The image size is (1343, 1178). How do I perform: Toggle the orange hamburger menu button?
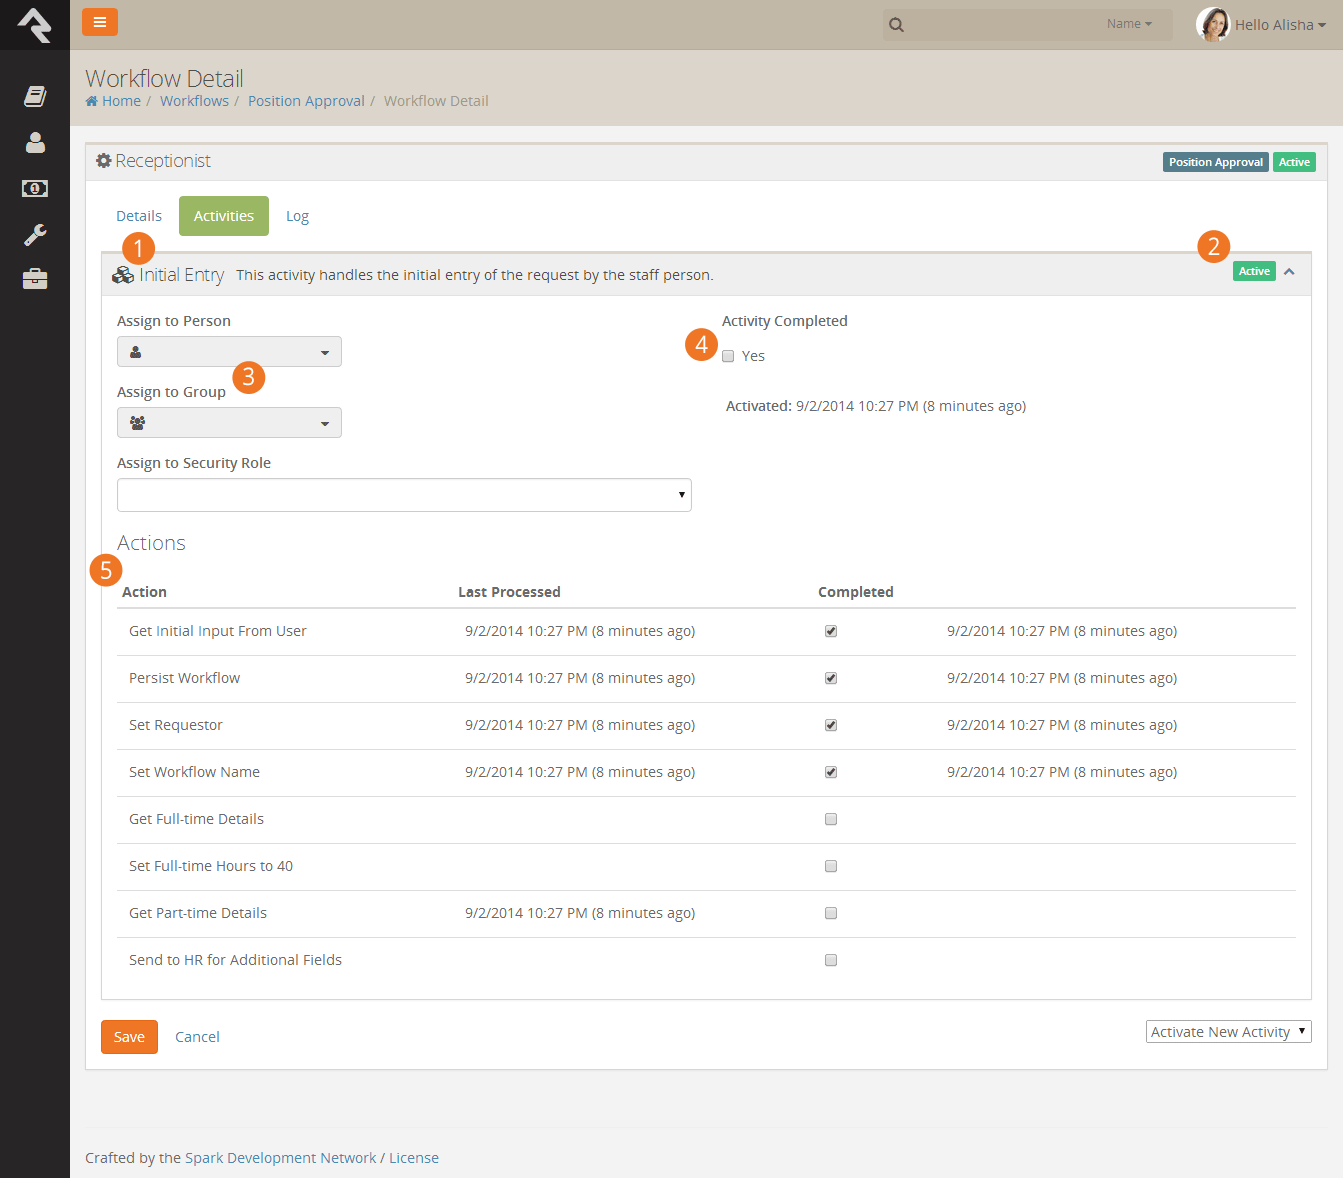(100, 22)
